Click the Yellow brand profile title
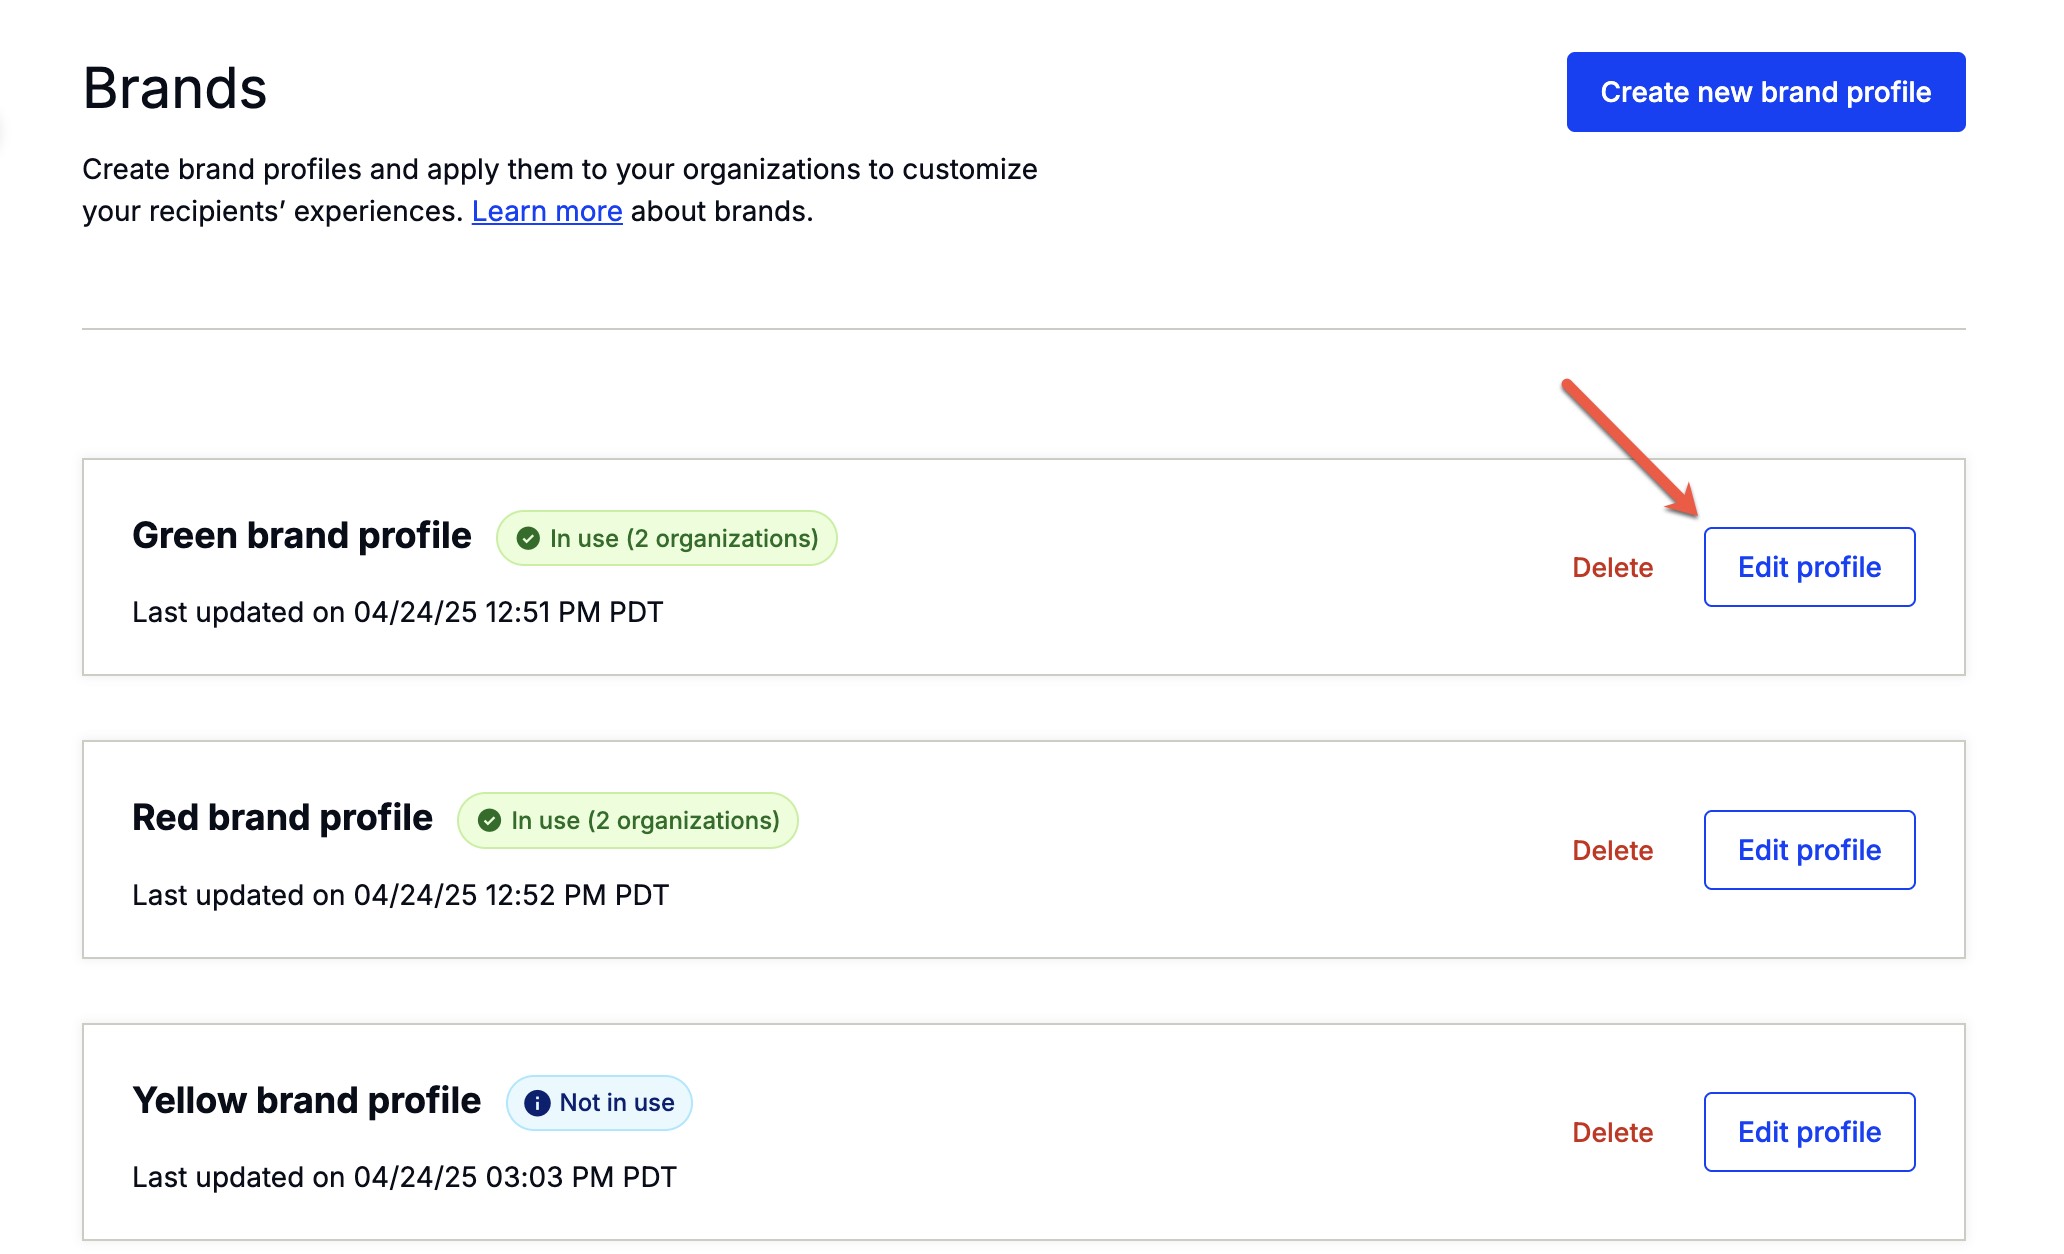 306,1100
